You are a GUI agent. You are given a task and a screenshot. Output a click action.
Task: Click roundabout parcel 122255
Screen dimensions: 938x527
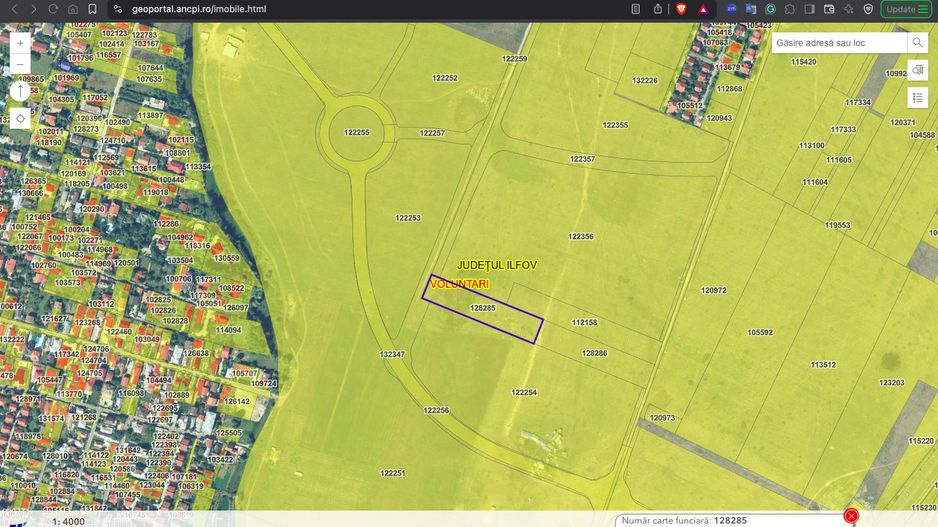click(x=356, y=133)
